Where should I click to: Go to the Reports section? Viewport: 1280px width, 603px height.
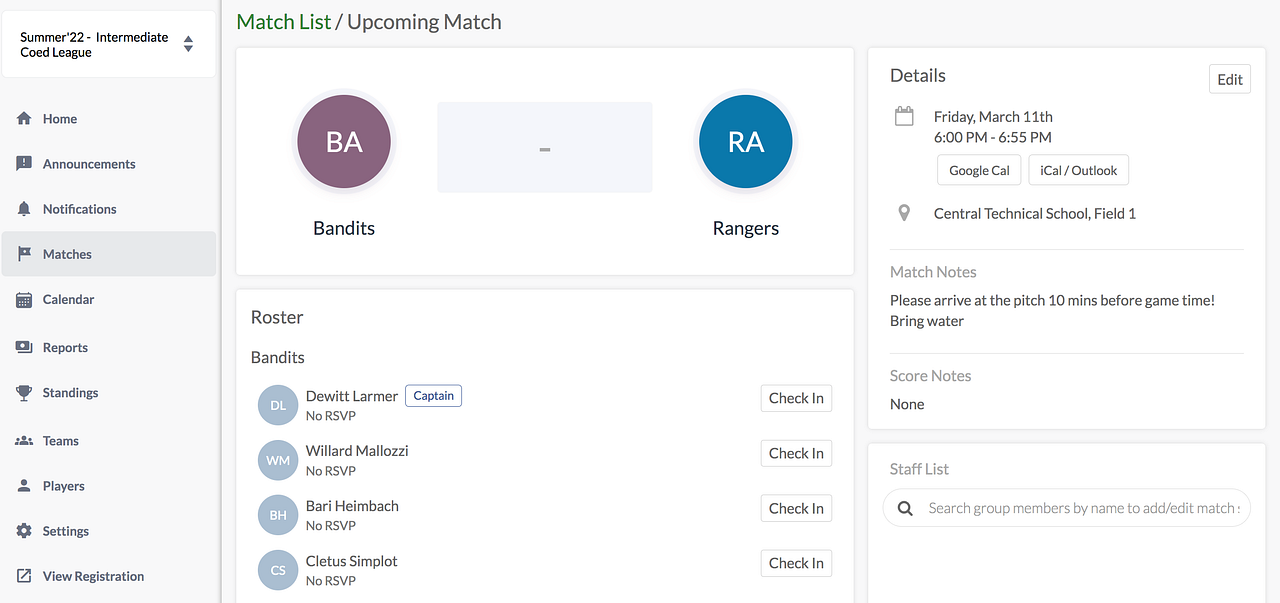(65, 347)
